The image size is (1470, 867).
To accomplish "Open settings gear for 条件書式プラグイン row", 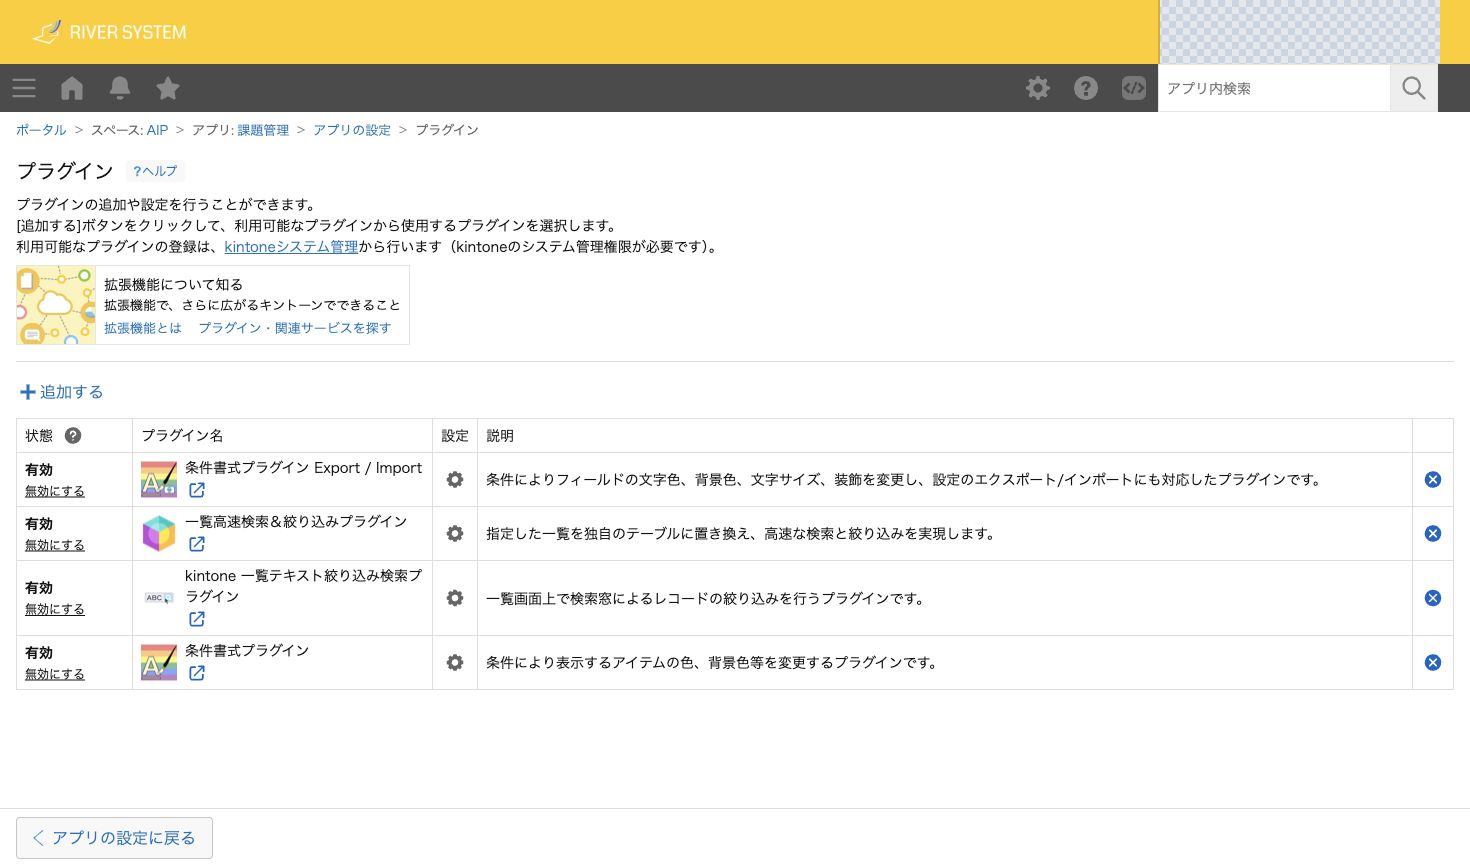I will click(455, 663).
